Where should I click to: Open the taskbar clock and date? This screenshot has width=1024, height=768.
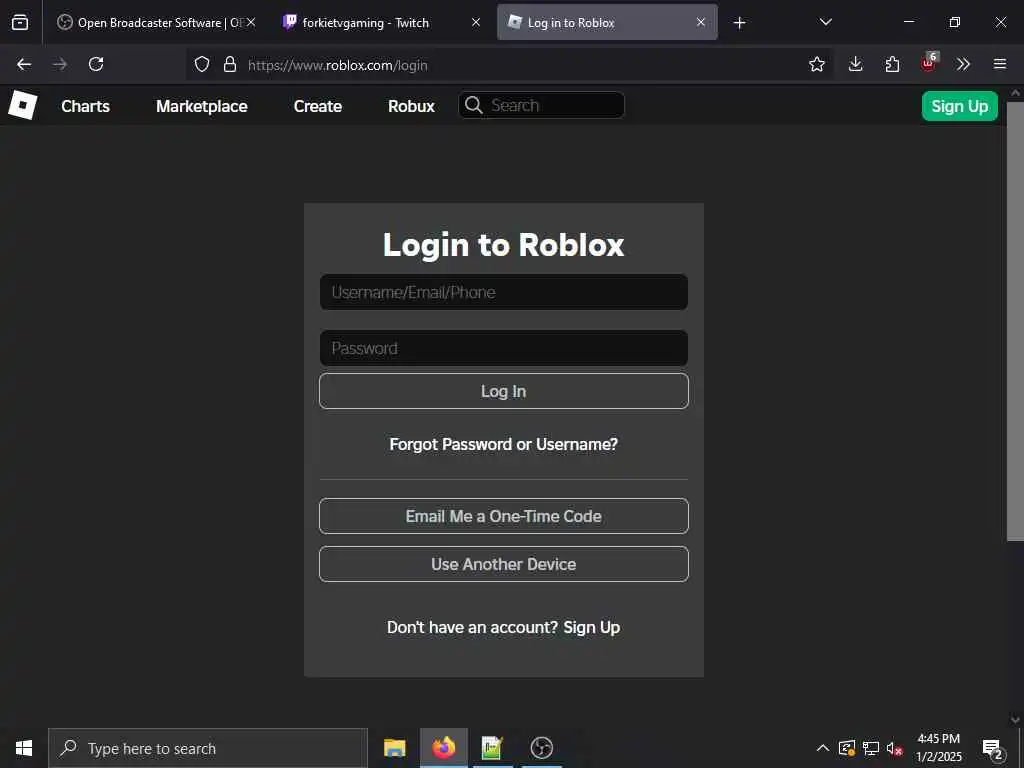[x=938, y=748]
